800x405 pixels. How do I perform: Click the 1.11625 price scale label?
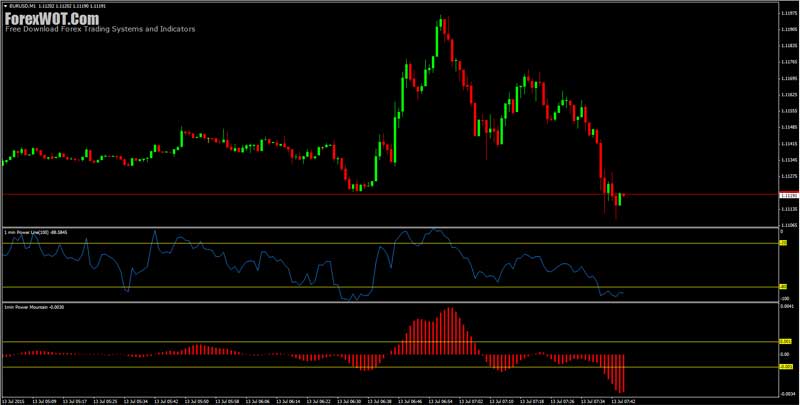click(x=788, y=95)
